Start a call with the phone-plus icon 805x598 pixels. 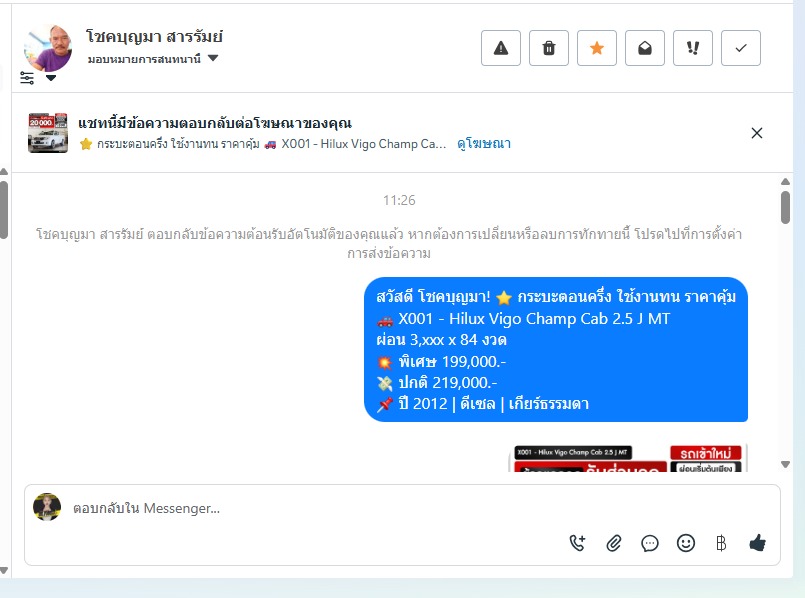tap(578, 543)
